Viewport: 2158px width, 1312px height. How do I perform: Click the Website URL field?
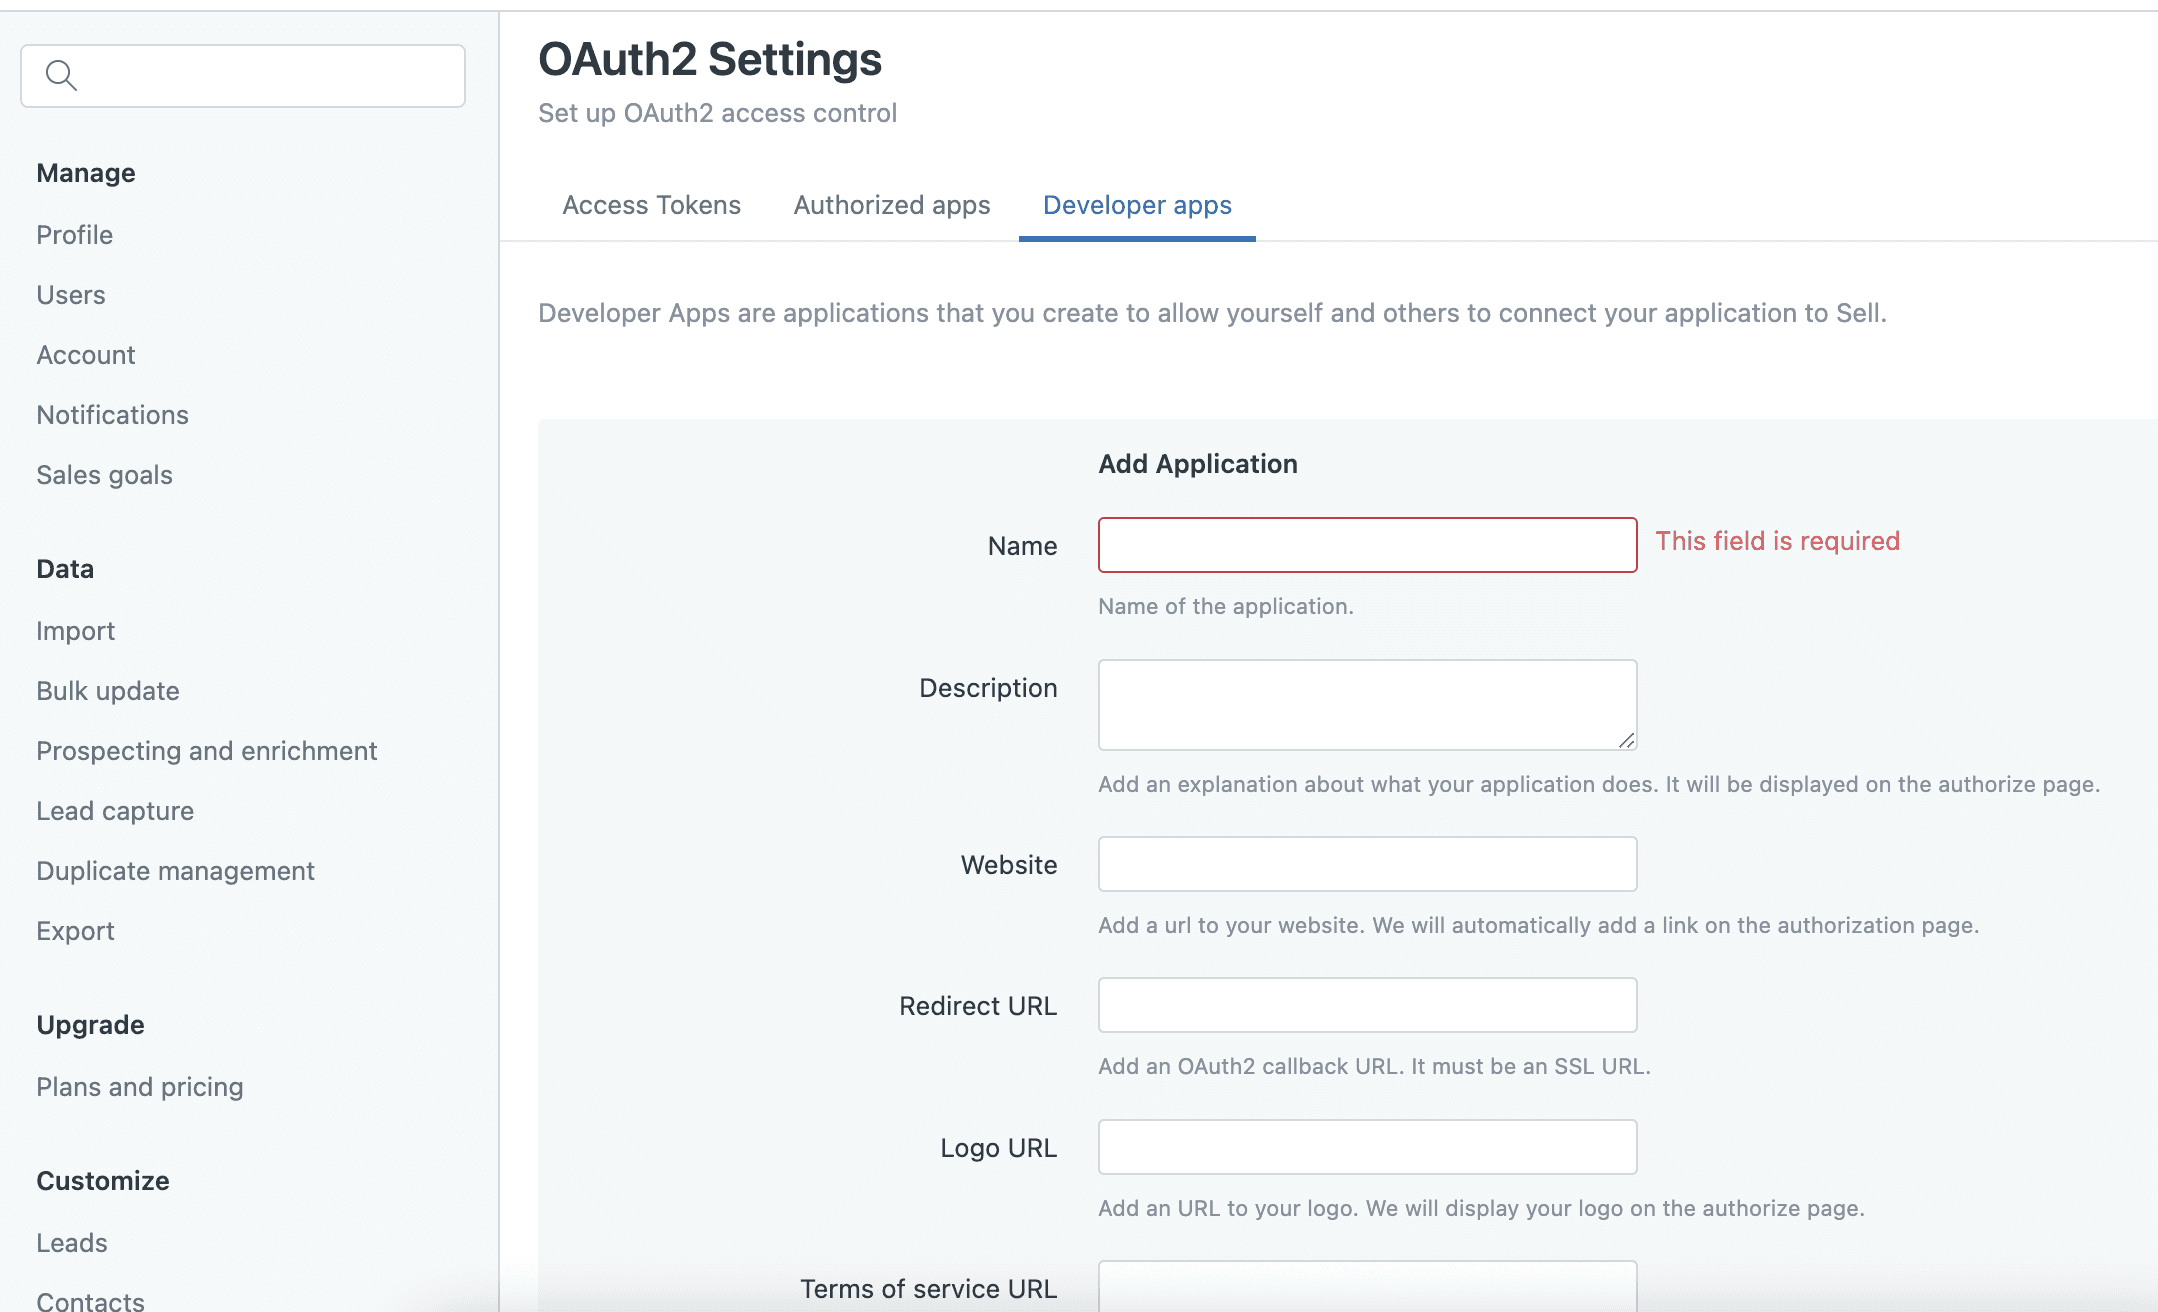[x=1367, y=863]
